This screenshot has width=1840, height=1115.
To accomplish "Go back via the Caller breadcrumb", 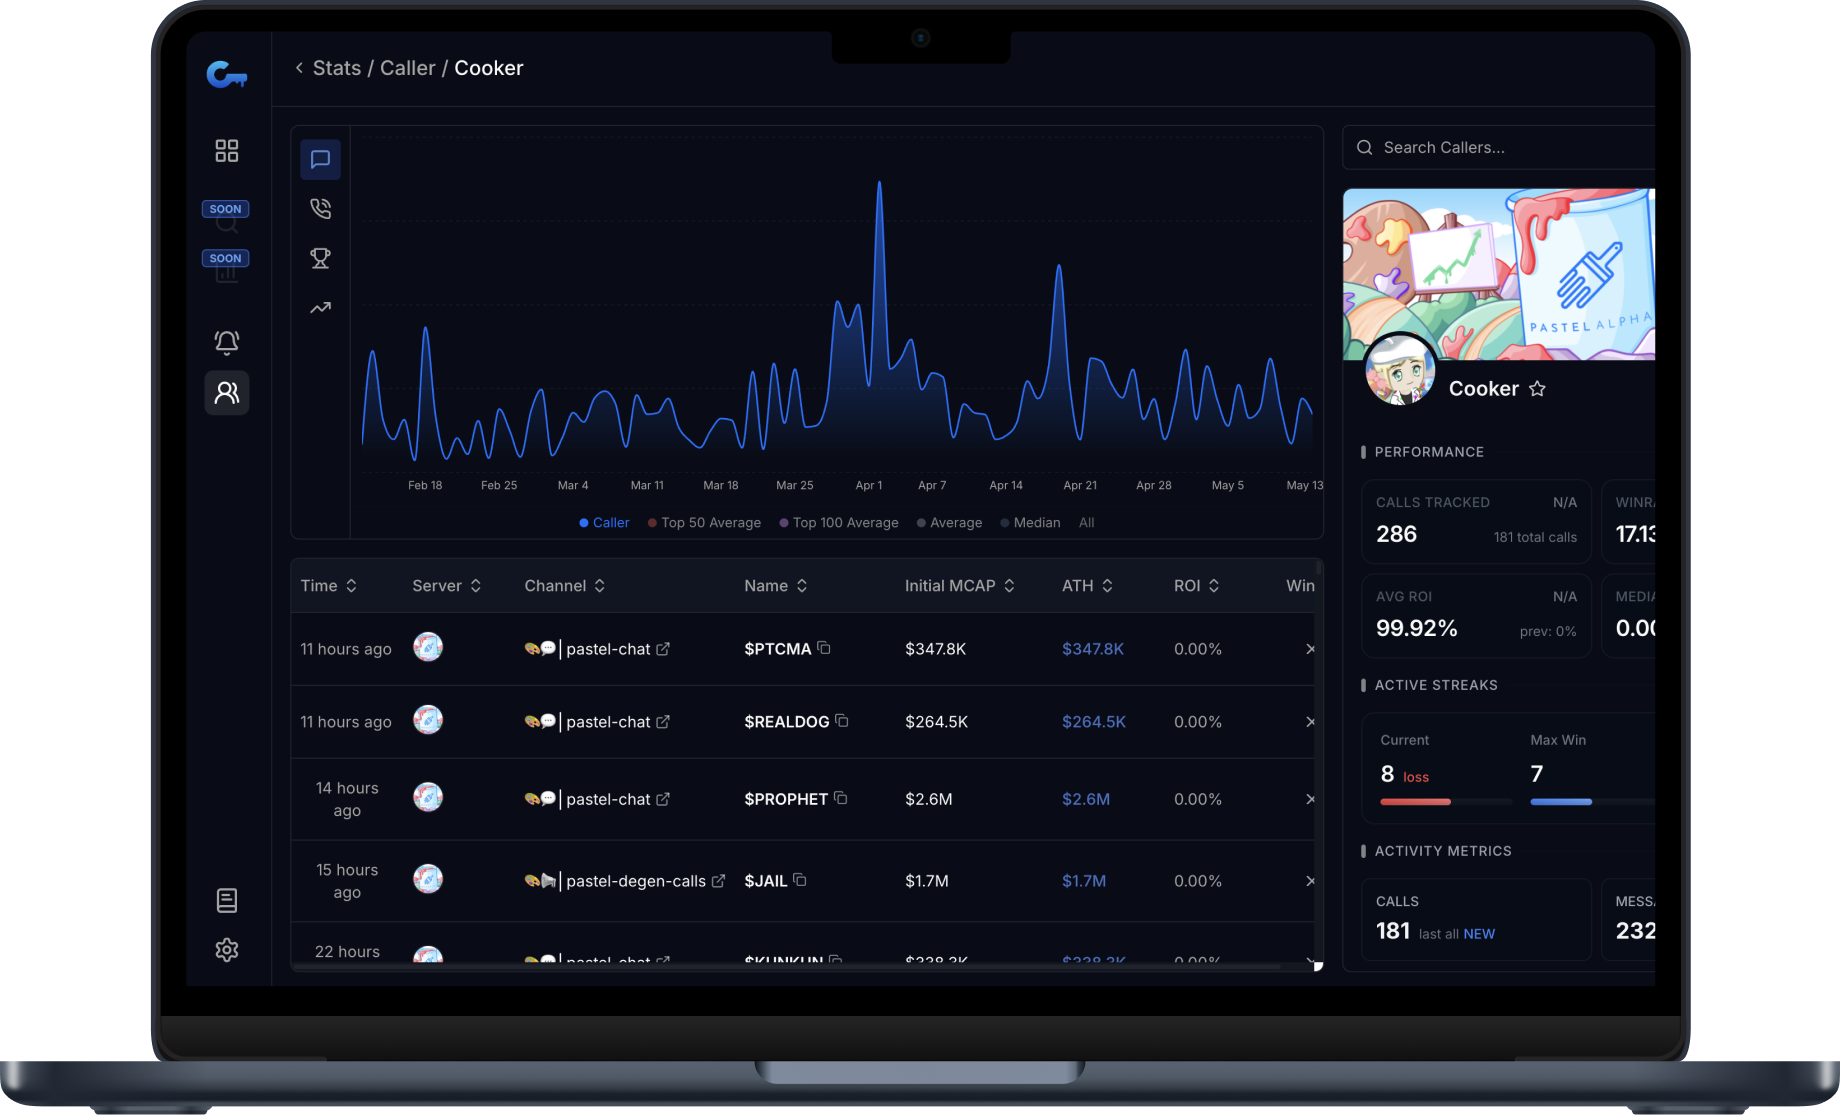I will point(407,67).
